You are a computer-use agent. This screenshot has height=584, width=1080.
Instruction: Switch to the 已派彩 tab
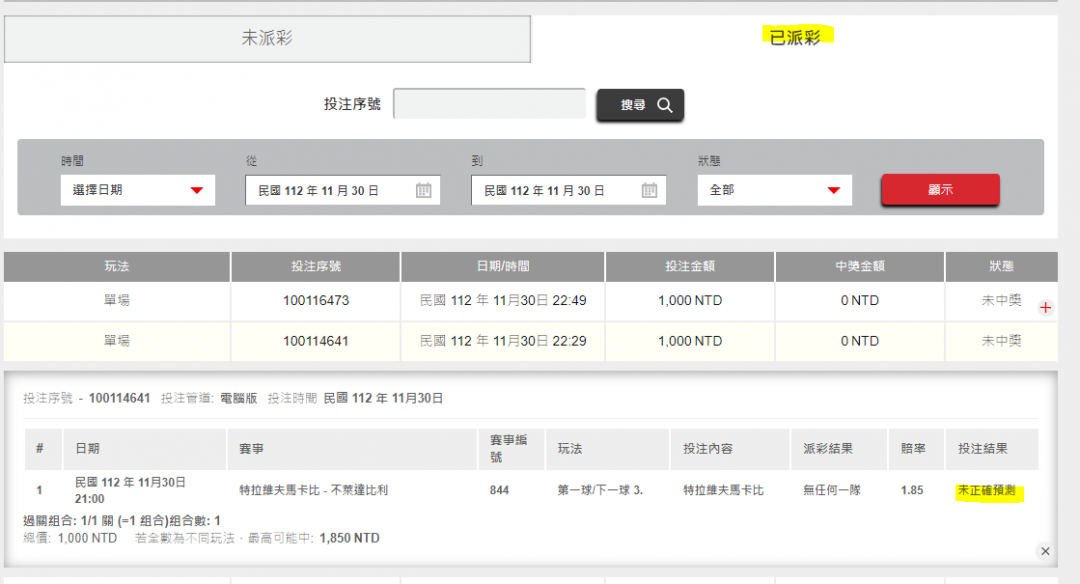click(795, 37)
